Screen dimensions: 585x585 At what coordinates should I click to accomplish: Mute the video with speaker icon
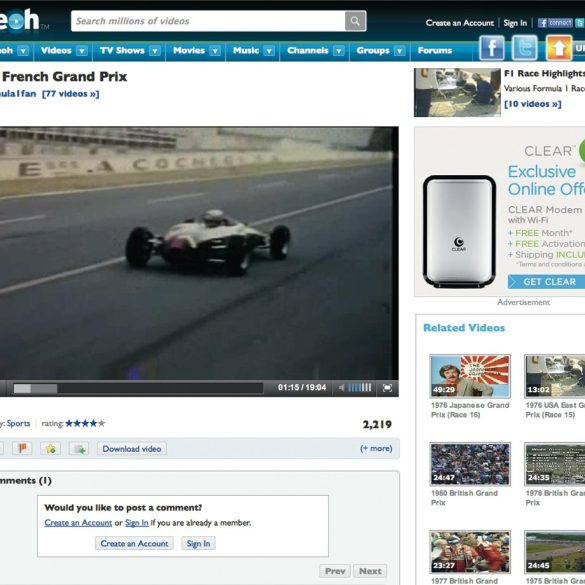341,388
